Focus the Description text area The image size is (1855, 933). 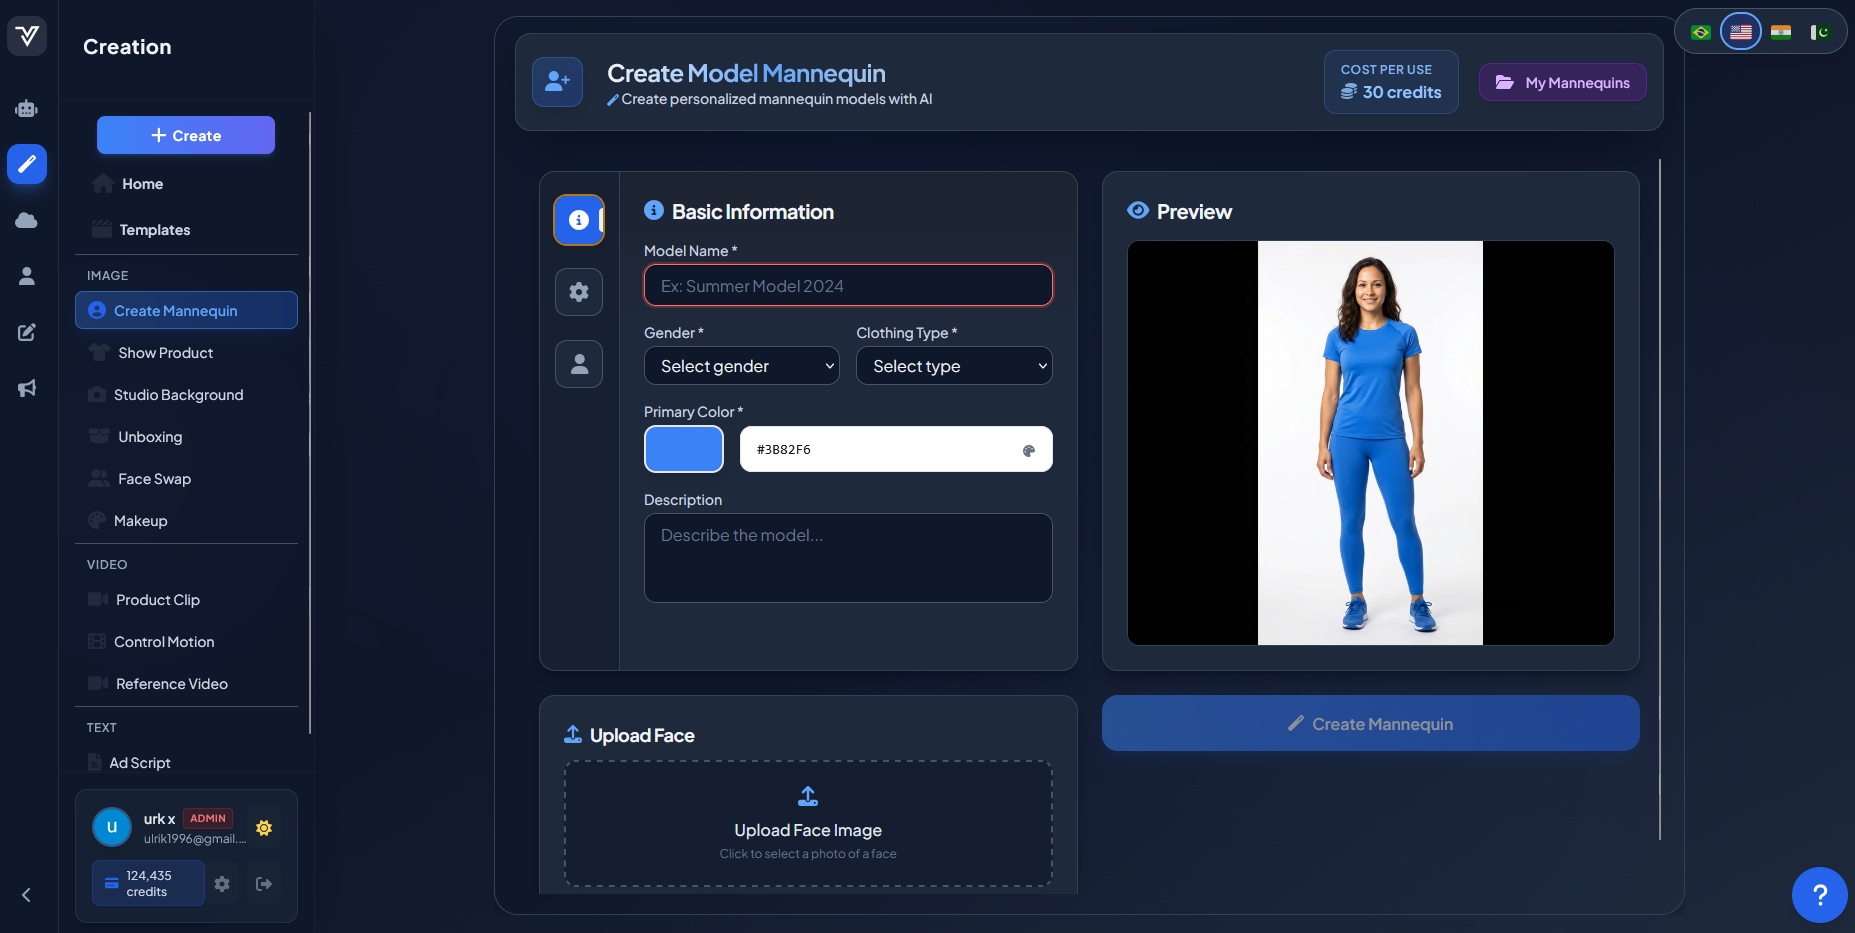848,558
